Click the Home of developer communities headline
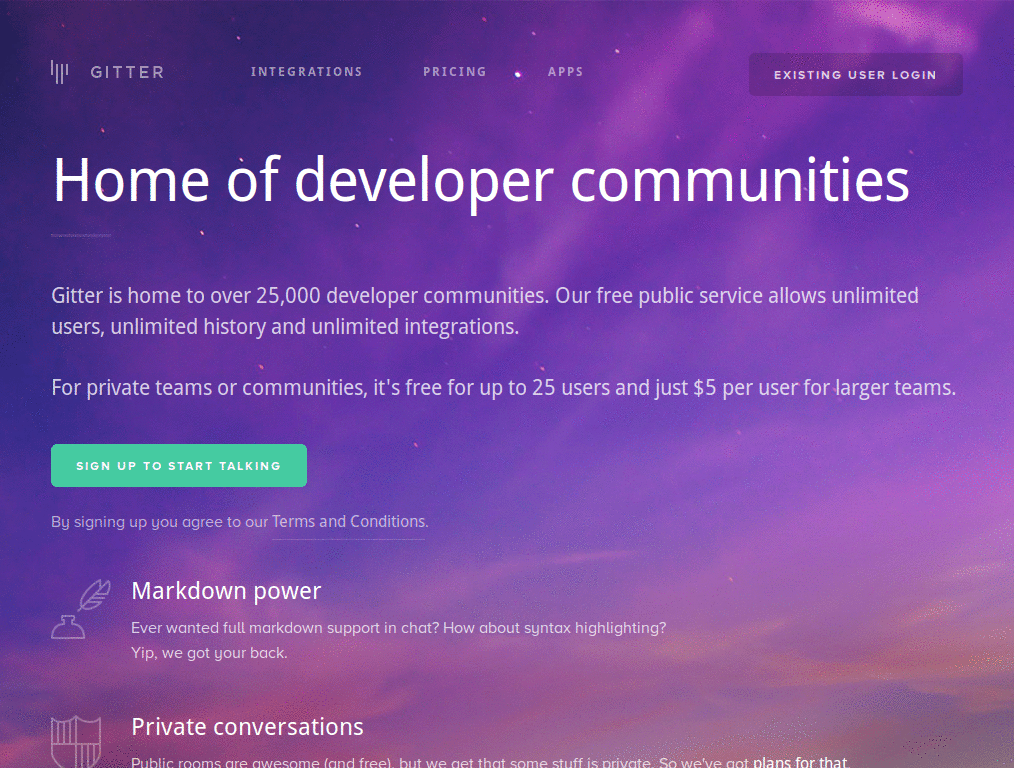This screenshot has height=768, width=1024. pos(481,181)
